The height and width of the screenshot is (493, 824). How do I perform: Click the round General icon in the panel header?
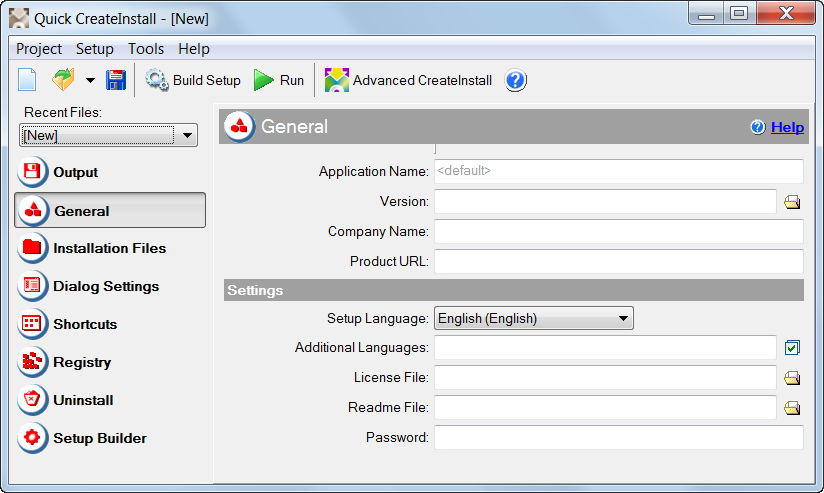239,126
